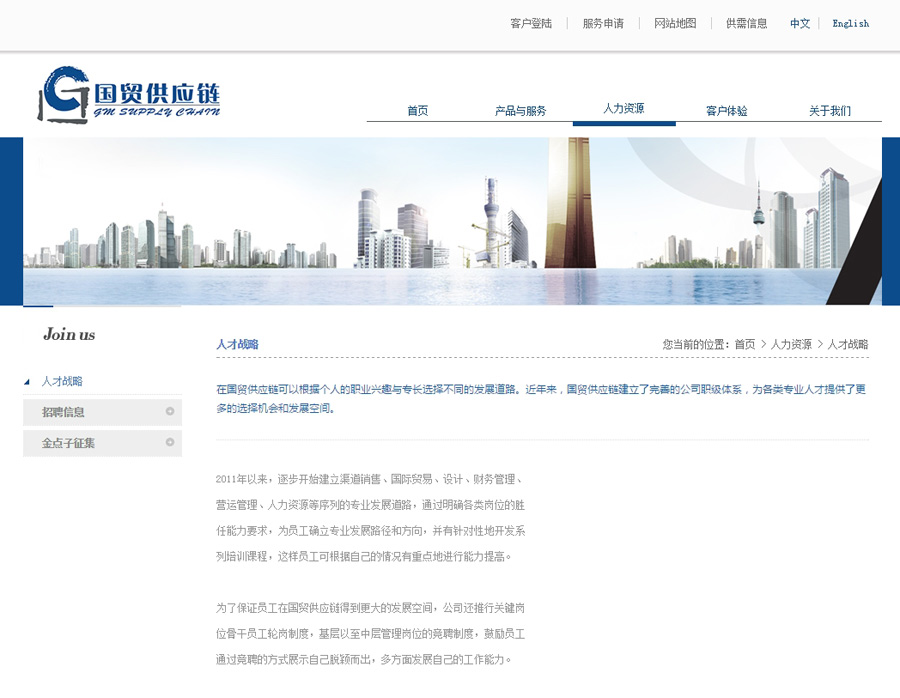The image size is (900, 698).
Task: Click the Join us heading
Action: pos(69,334)
